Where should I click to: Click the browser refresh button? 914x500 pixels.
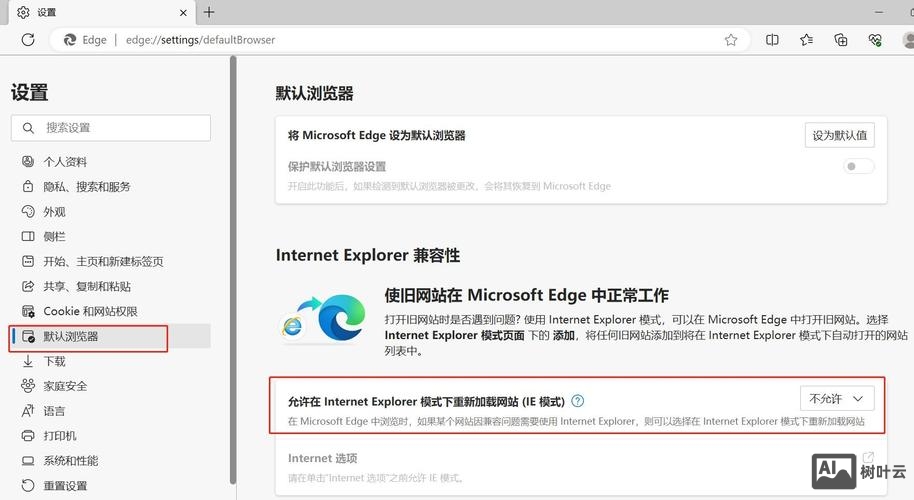[28, 40]
